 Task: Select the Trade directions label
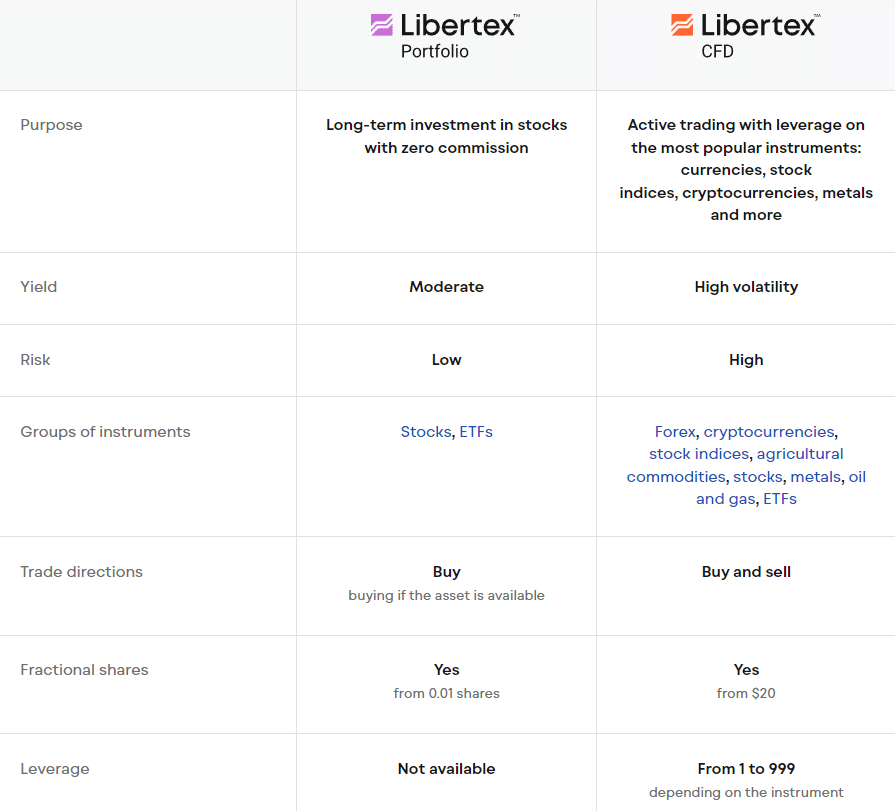point(82,572)
